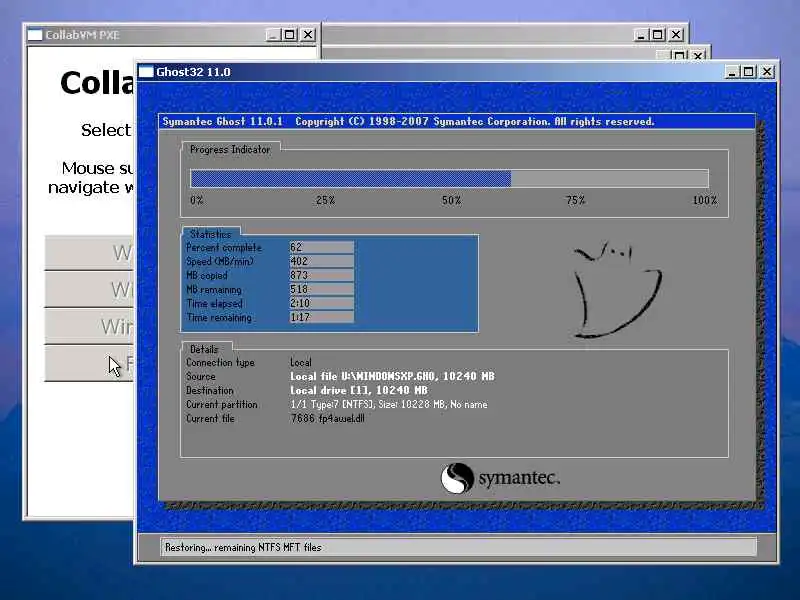800x600 pixels.
Task: Click the Connection type Local value
Action: pyautogui.click(x=301, y=362)
